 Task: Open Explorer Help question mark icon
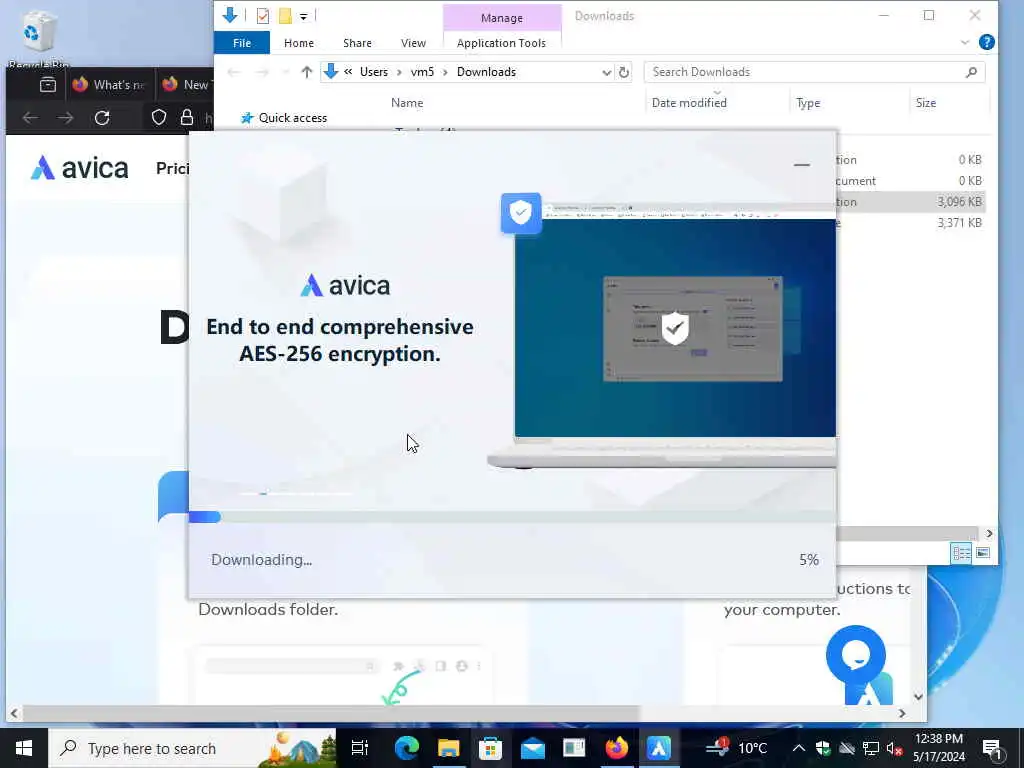(x=986, y=42)
